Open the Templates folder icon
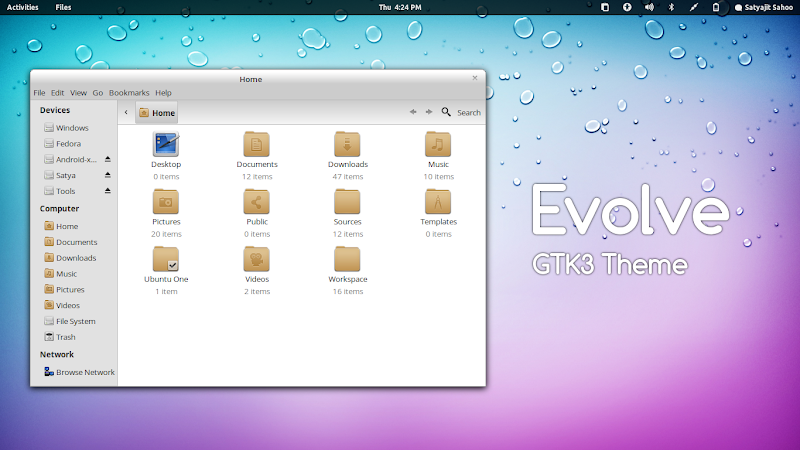Screen dimensions: 800x450 (438, 202)
